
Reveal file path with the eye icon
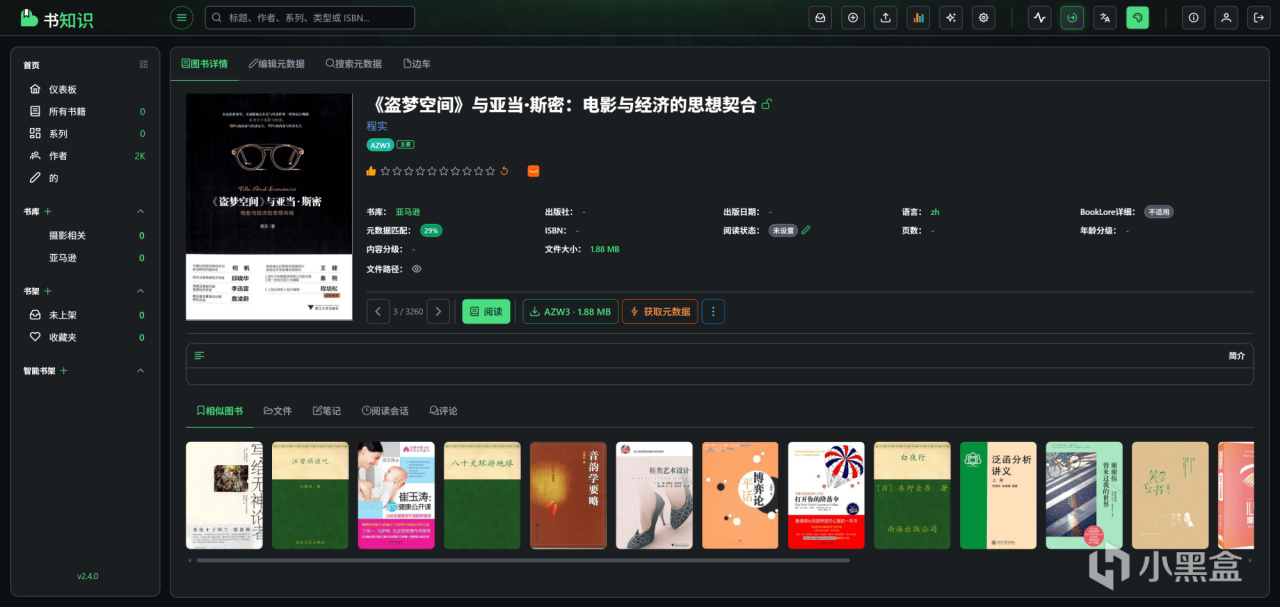tap(416, 269)
